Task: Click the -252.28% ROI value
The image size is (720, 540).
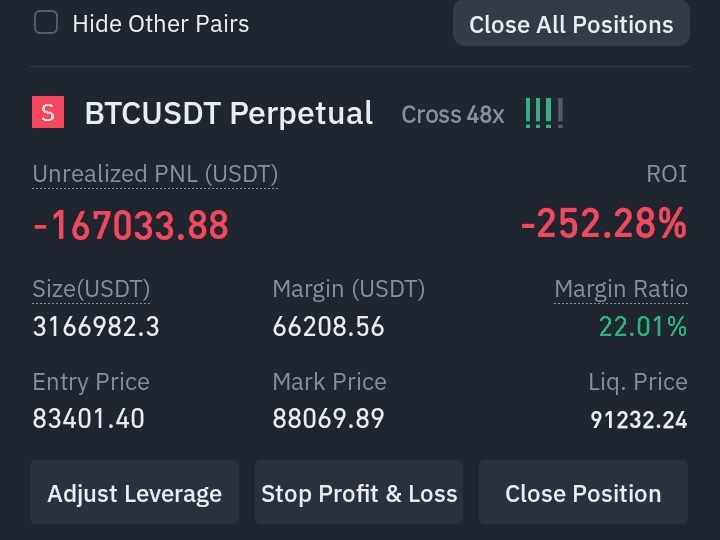Action: click(x=604, y=223)
